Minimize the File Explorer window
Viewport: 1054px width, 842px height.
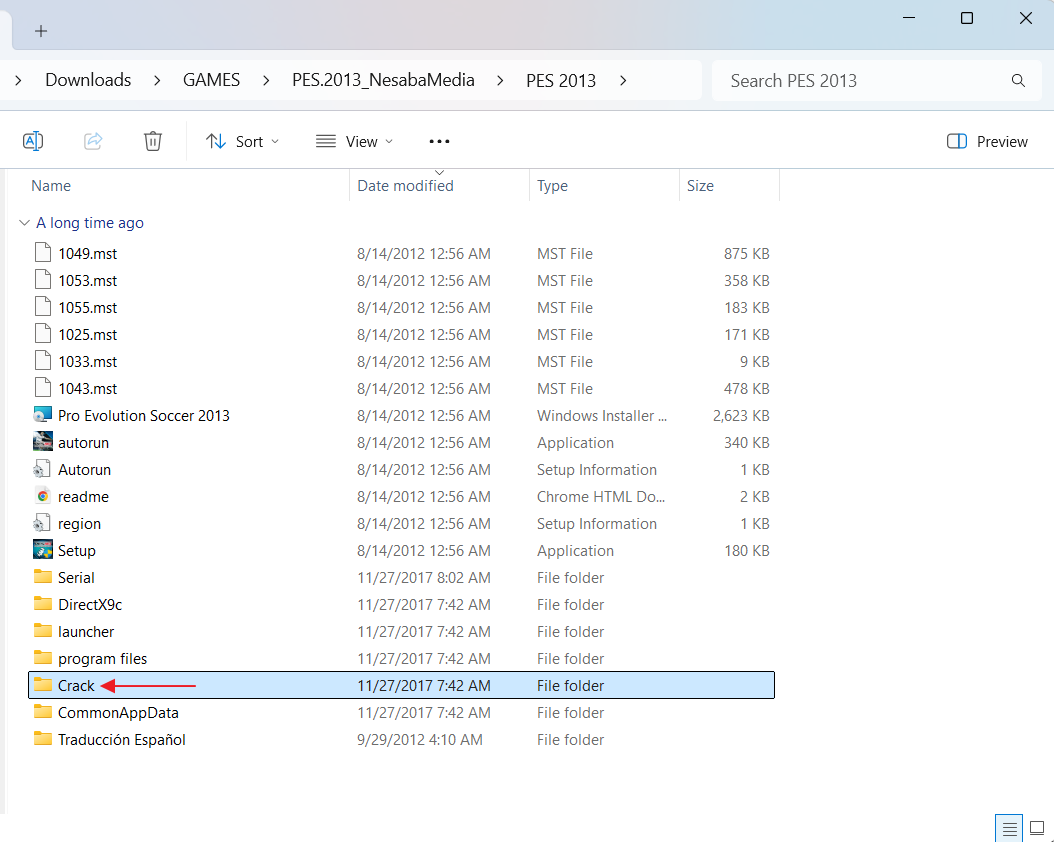coord(909,18)
